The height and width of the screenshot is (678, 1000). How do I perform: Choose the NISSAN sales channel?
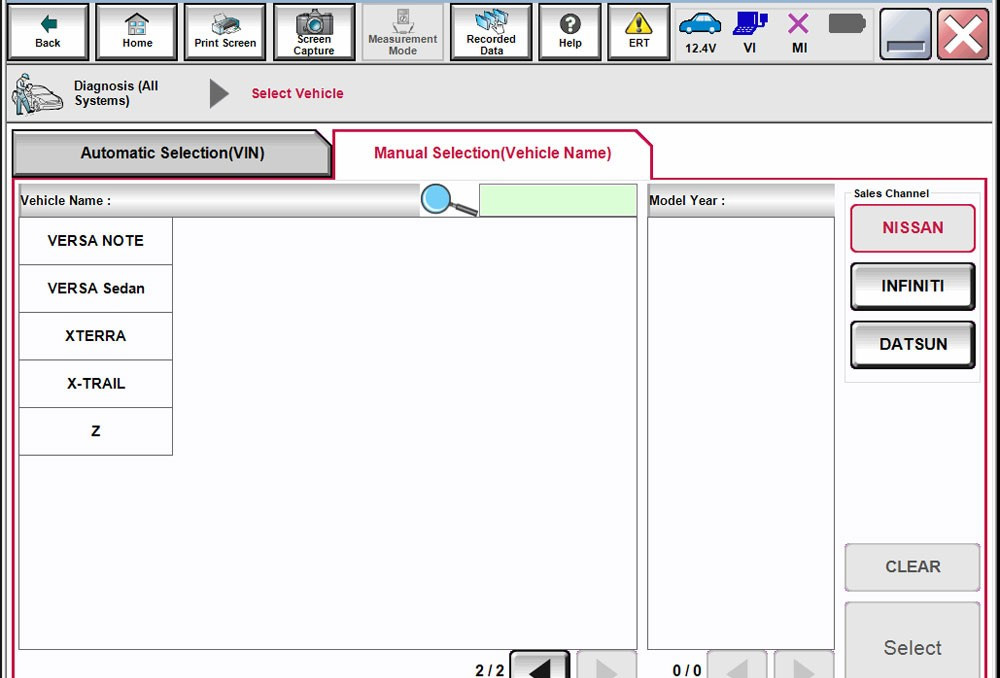(912, 228)
